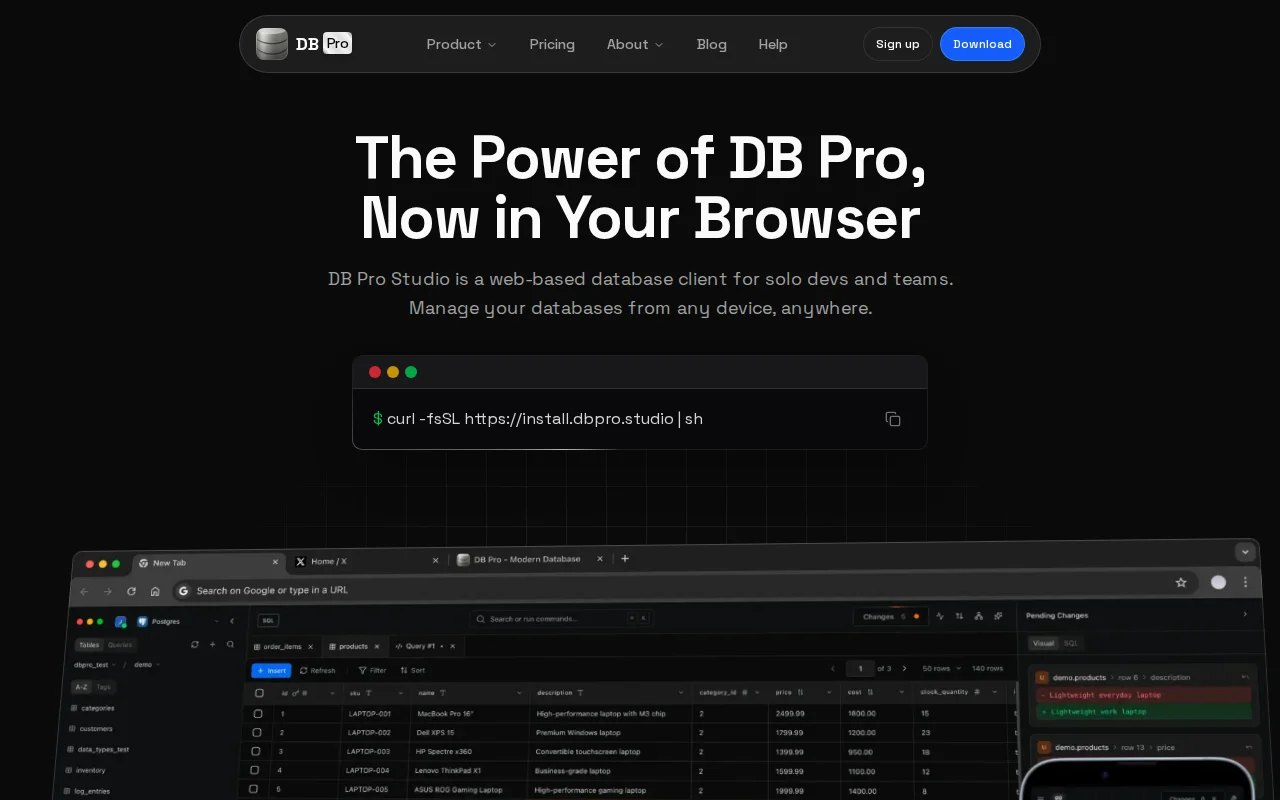Open the browser profile avatar
1280x800 pixels.
pyautogui.click(x=1218, y=582)
